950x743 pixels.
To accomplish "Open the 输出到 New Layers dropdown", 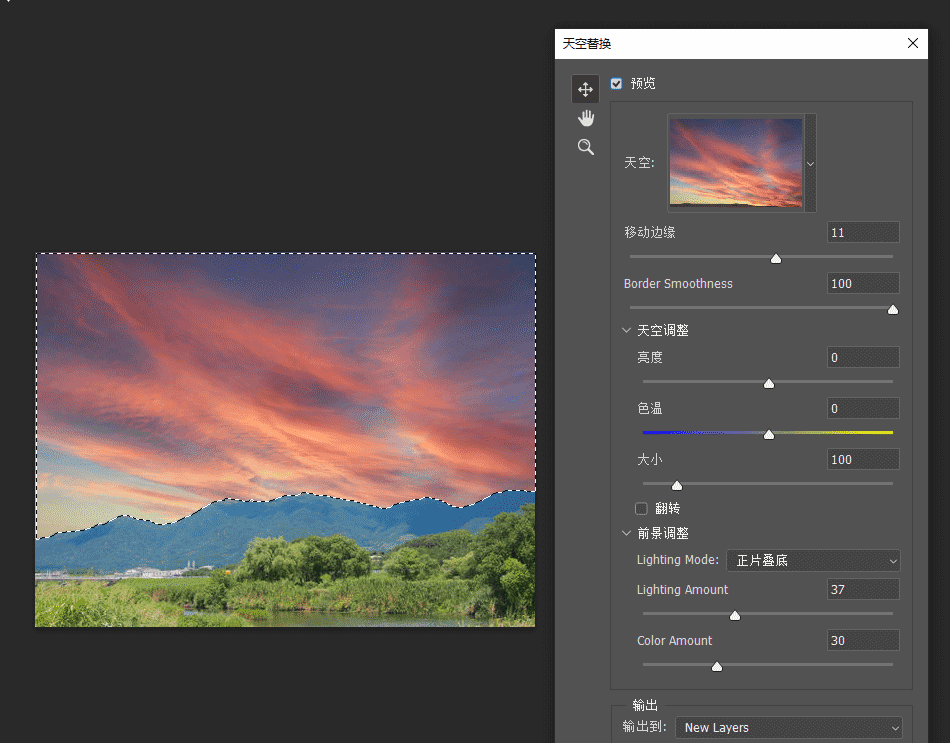I will click(x=789, y=727).
